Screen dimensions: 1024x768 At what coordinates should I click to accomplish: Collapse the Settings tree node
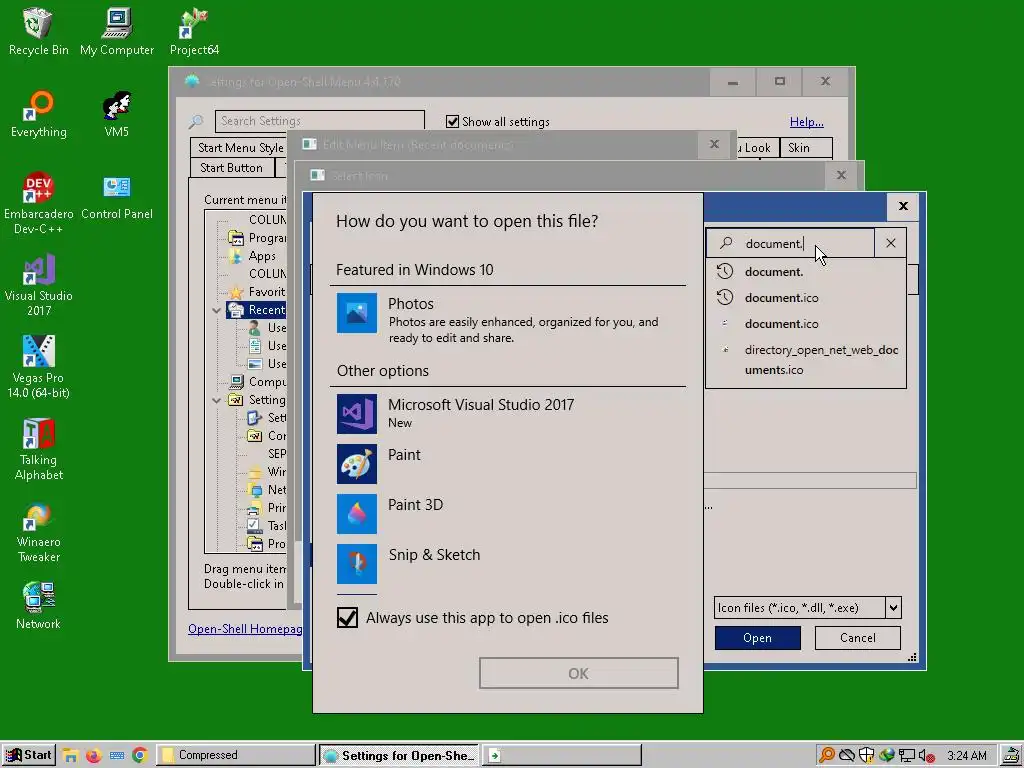[x=217, y=400]
